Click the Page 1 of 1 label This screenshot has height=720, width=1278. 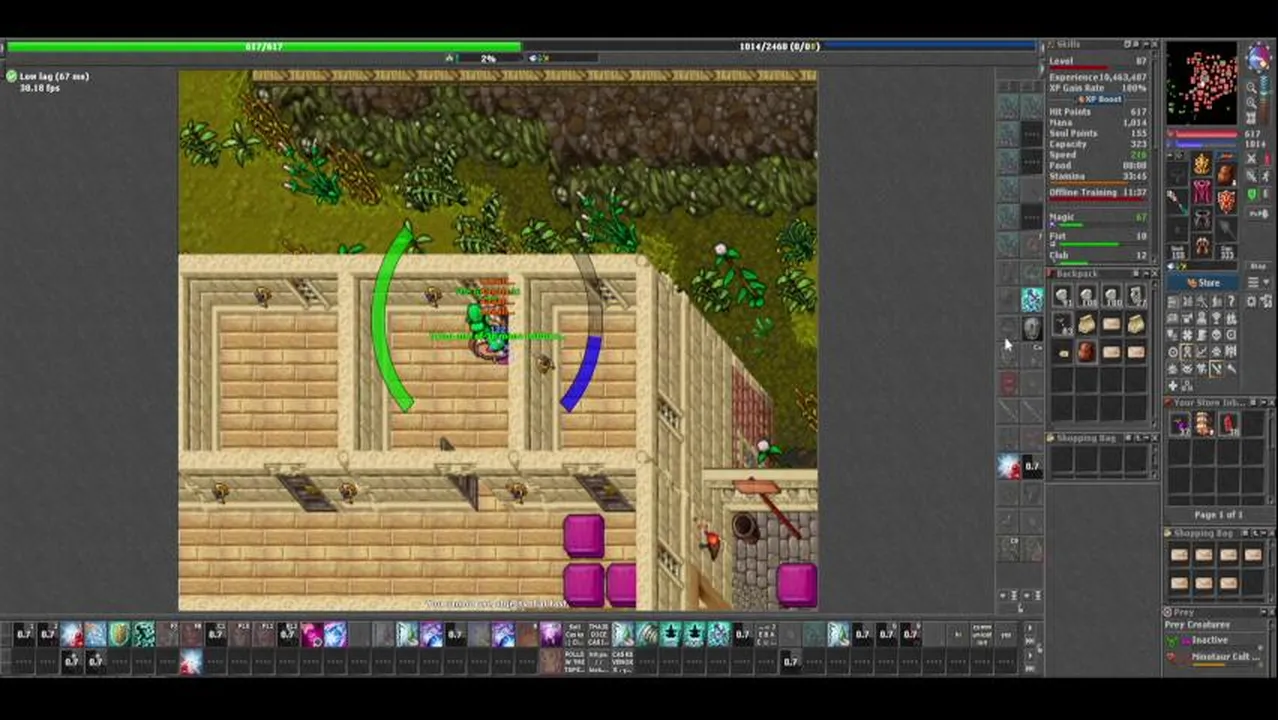1218,515
